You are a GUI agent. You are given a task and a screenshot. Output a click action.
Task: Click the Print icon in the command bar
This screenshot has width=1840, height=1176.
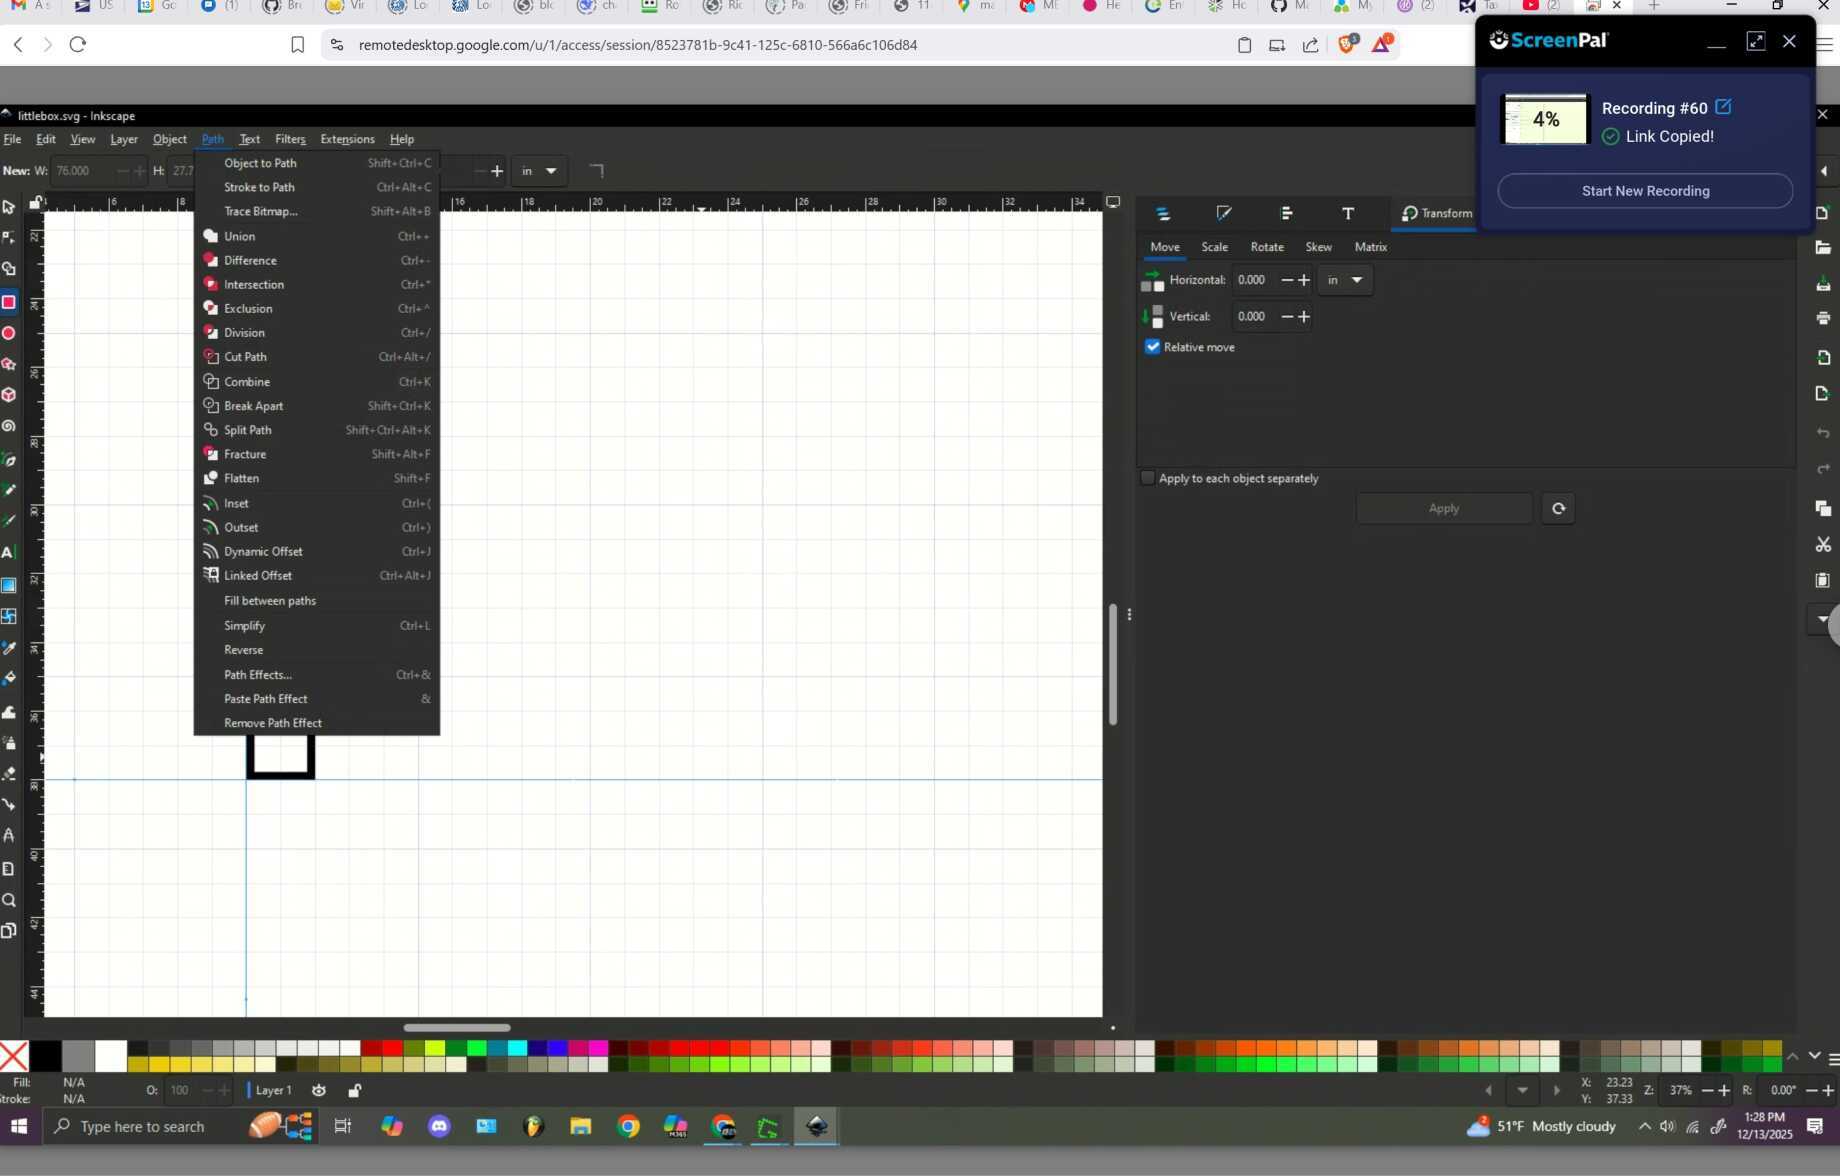[x=1823, y=318]
